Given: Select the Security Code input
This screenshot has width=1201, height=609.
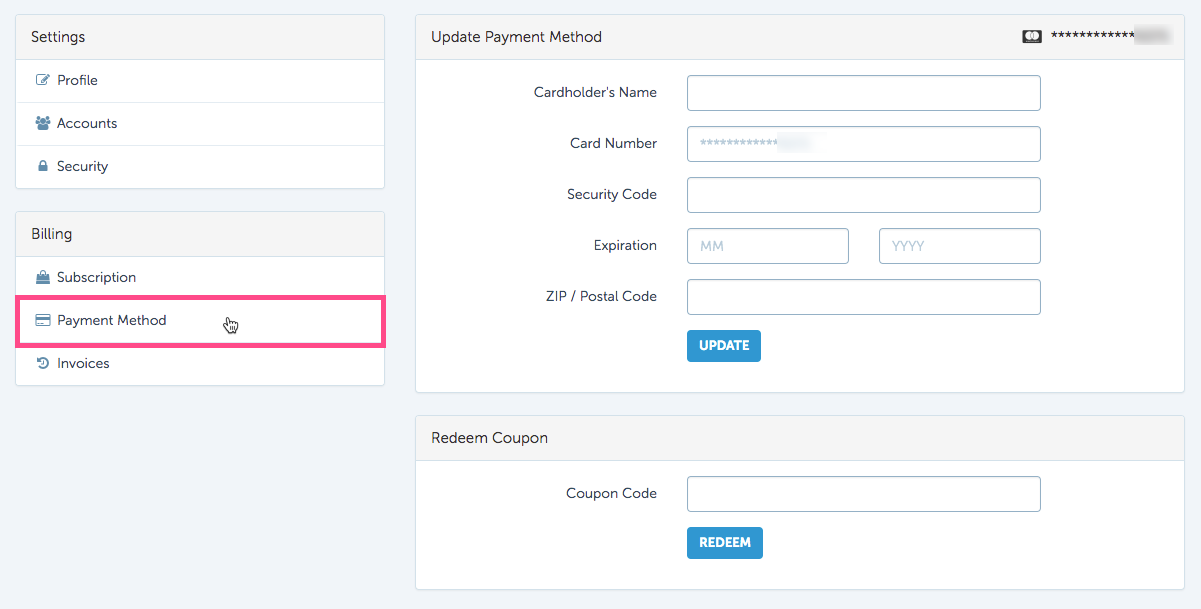Looking at the screenshot, I should (x=864, y=195).
